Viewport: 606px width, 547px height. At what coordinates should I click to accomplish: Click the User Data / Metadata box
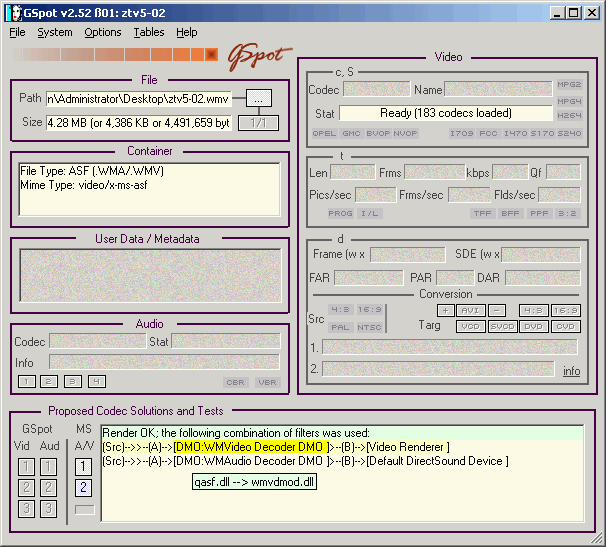[150, 275]
